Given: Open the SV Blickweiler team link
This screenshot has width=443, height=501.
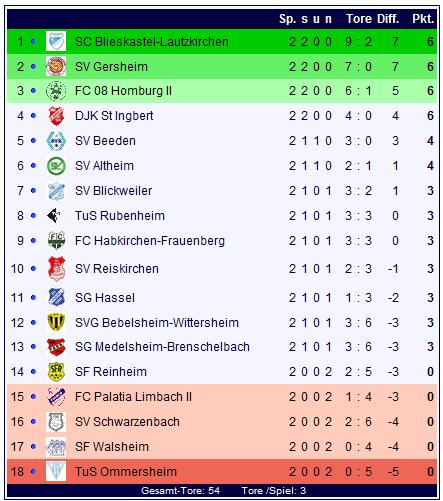Looking at the screenshot, I should point(113,191).
